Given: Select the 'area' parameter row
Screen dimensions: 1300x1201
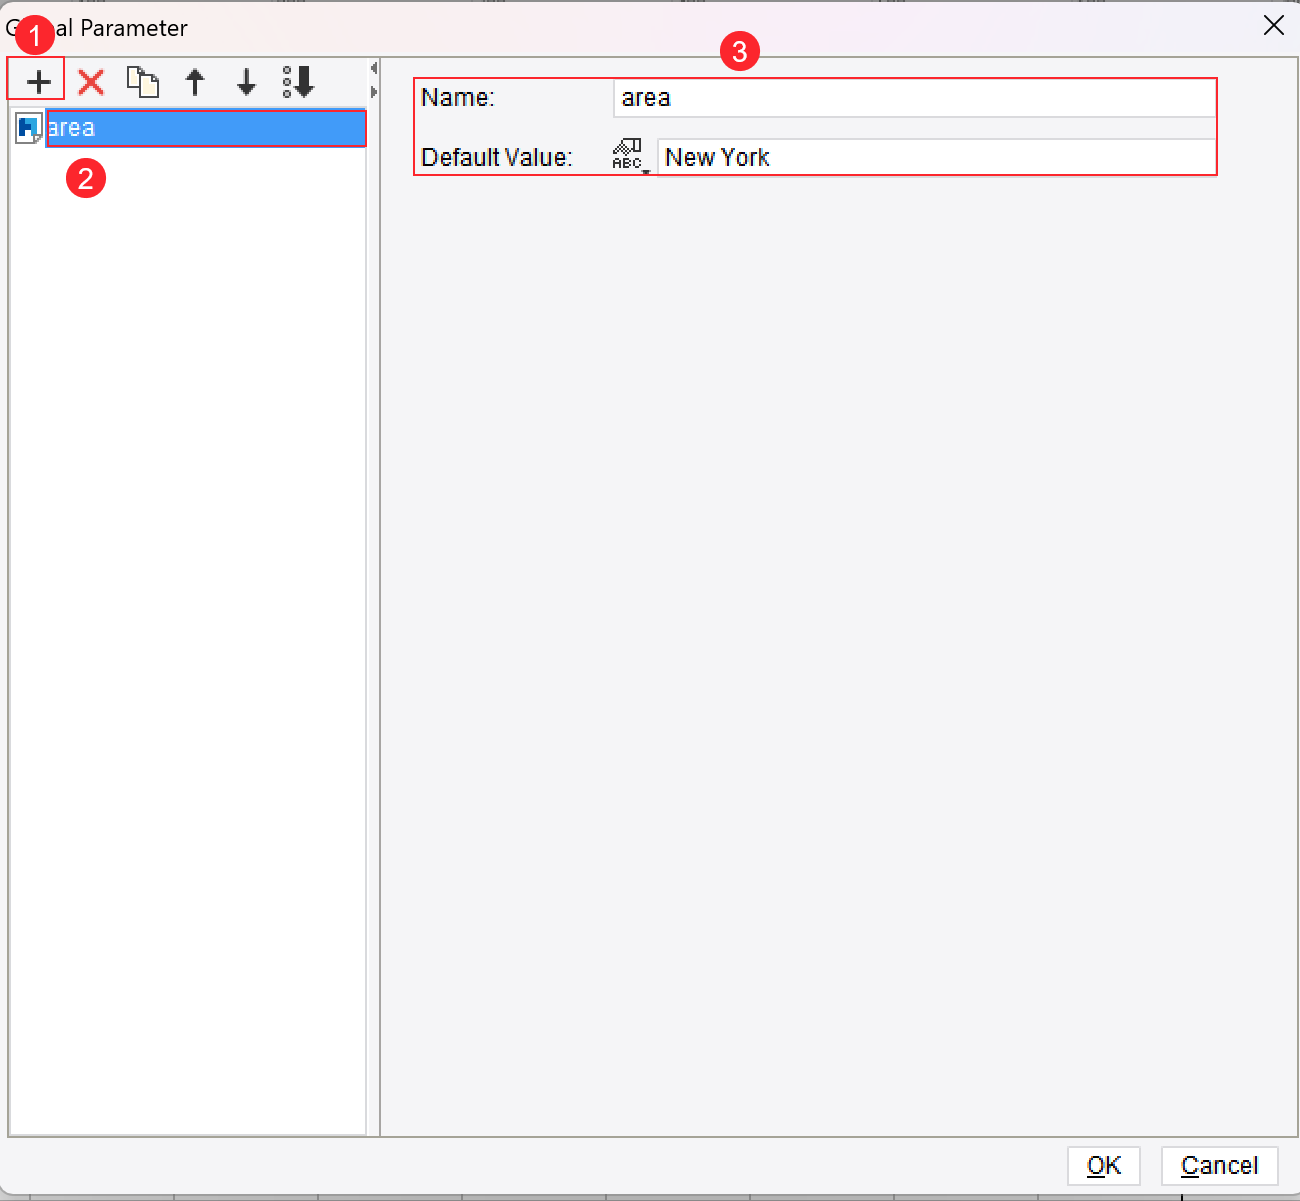Looking at the screenshot, I should pyautogui.click(x=206, y=128).
